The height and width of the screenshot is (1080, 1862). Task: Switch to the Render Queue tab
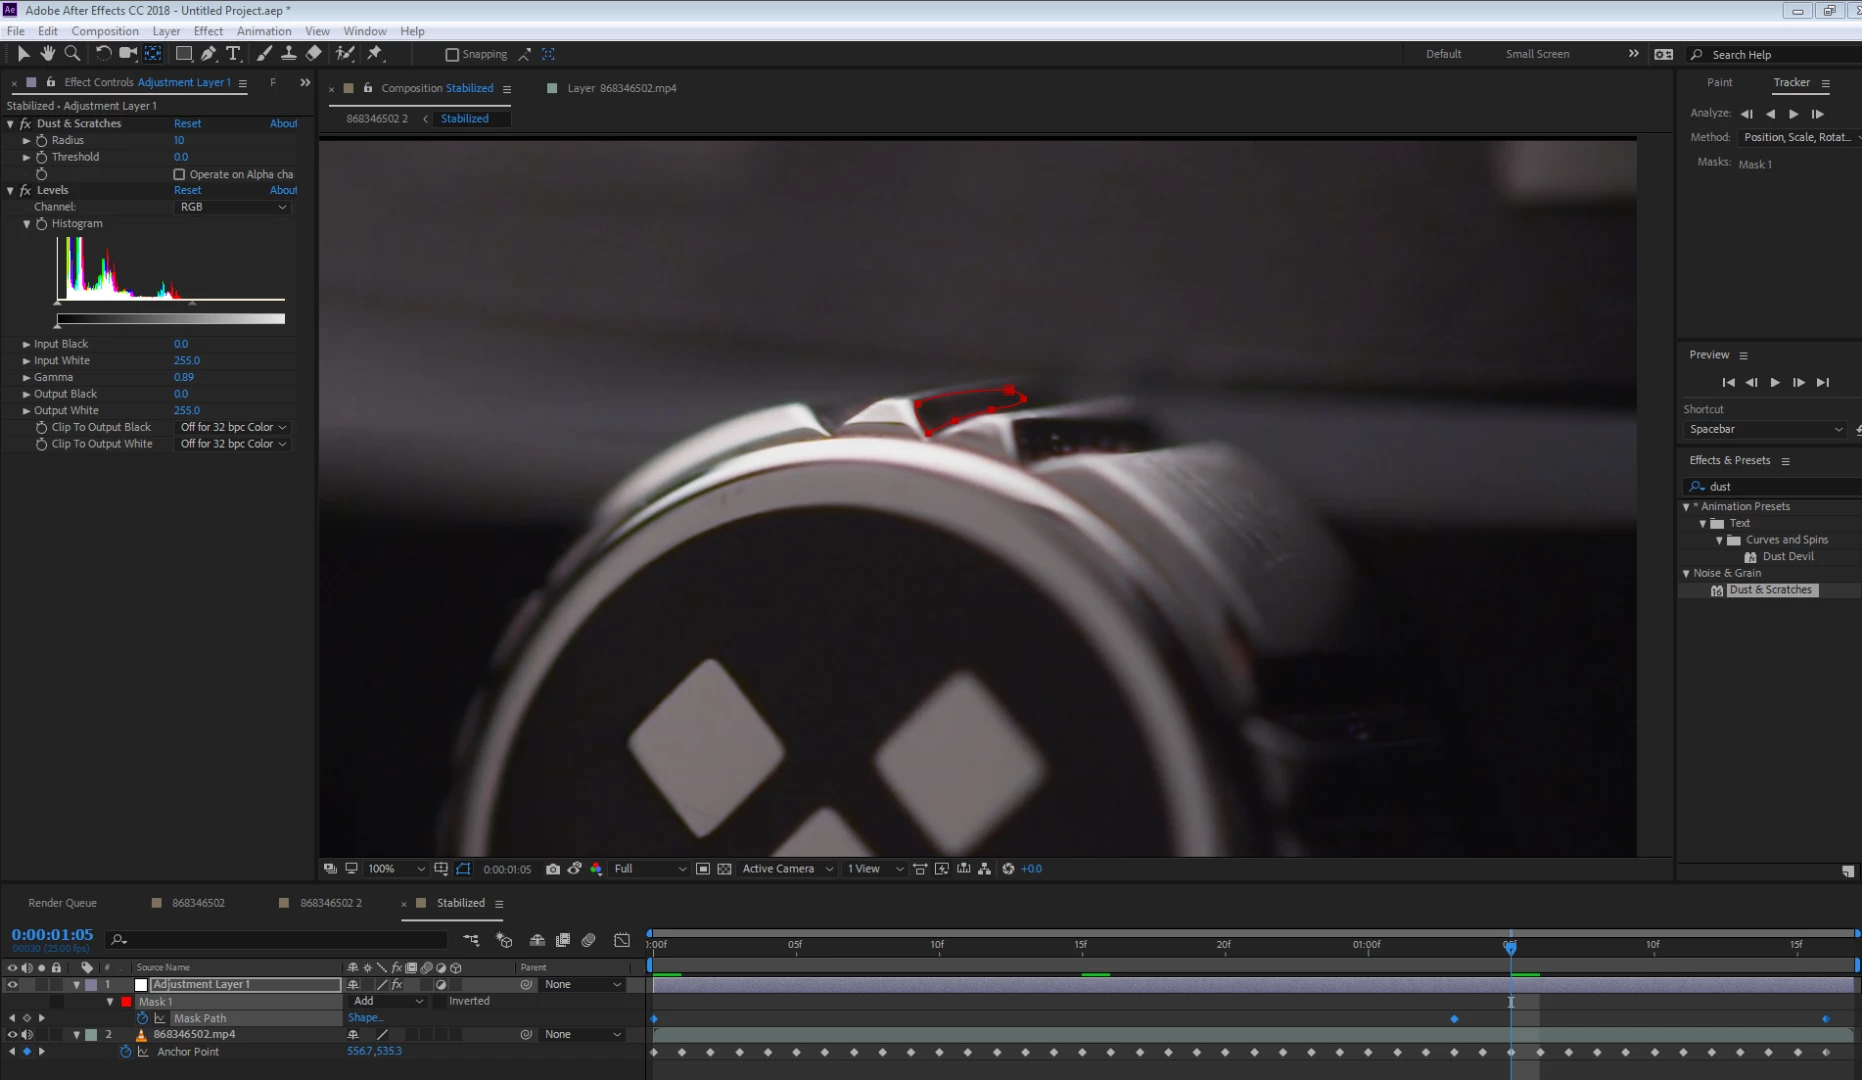(62, 903)
